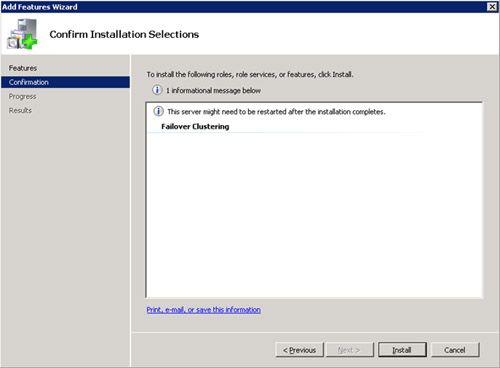Click the server restart warning text
500x368 pixels.
(x=276, y=112)
